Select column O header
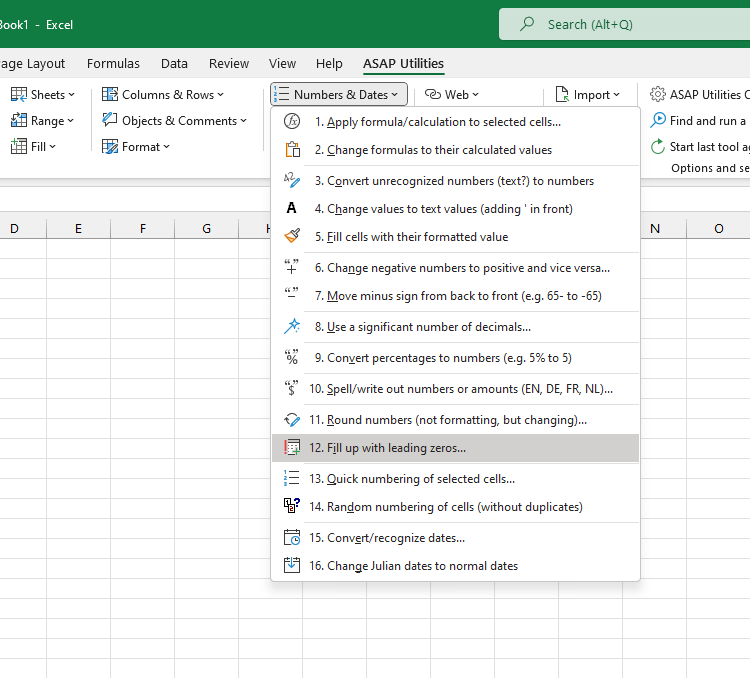 pyautogui.click(x=718, y=229)
